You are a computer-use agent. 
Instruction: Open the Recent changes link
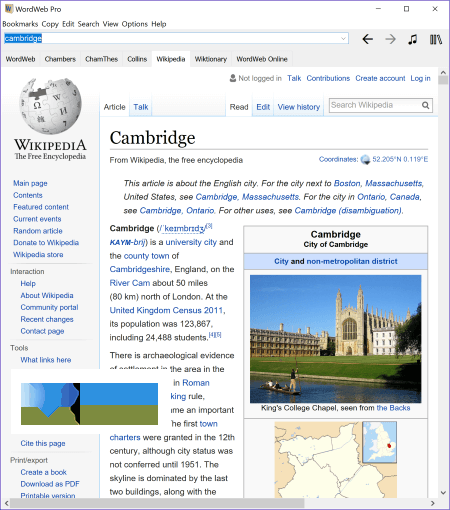(47, 319)
